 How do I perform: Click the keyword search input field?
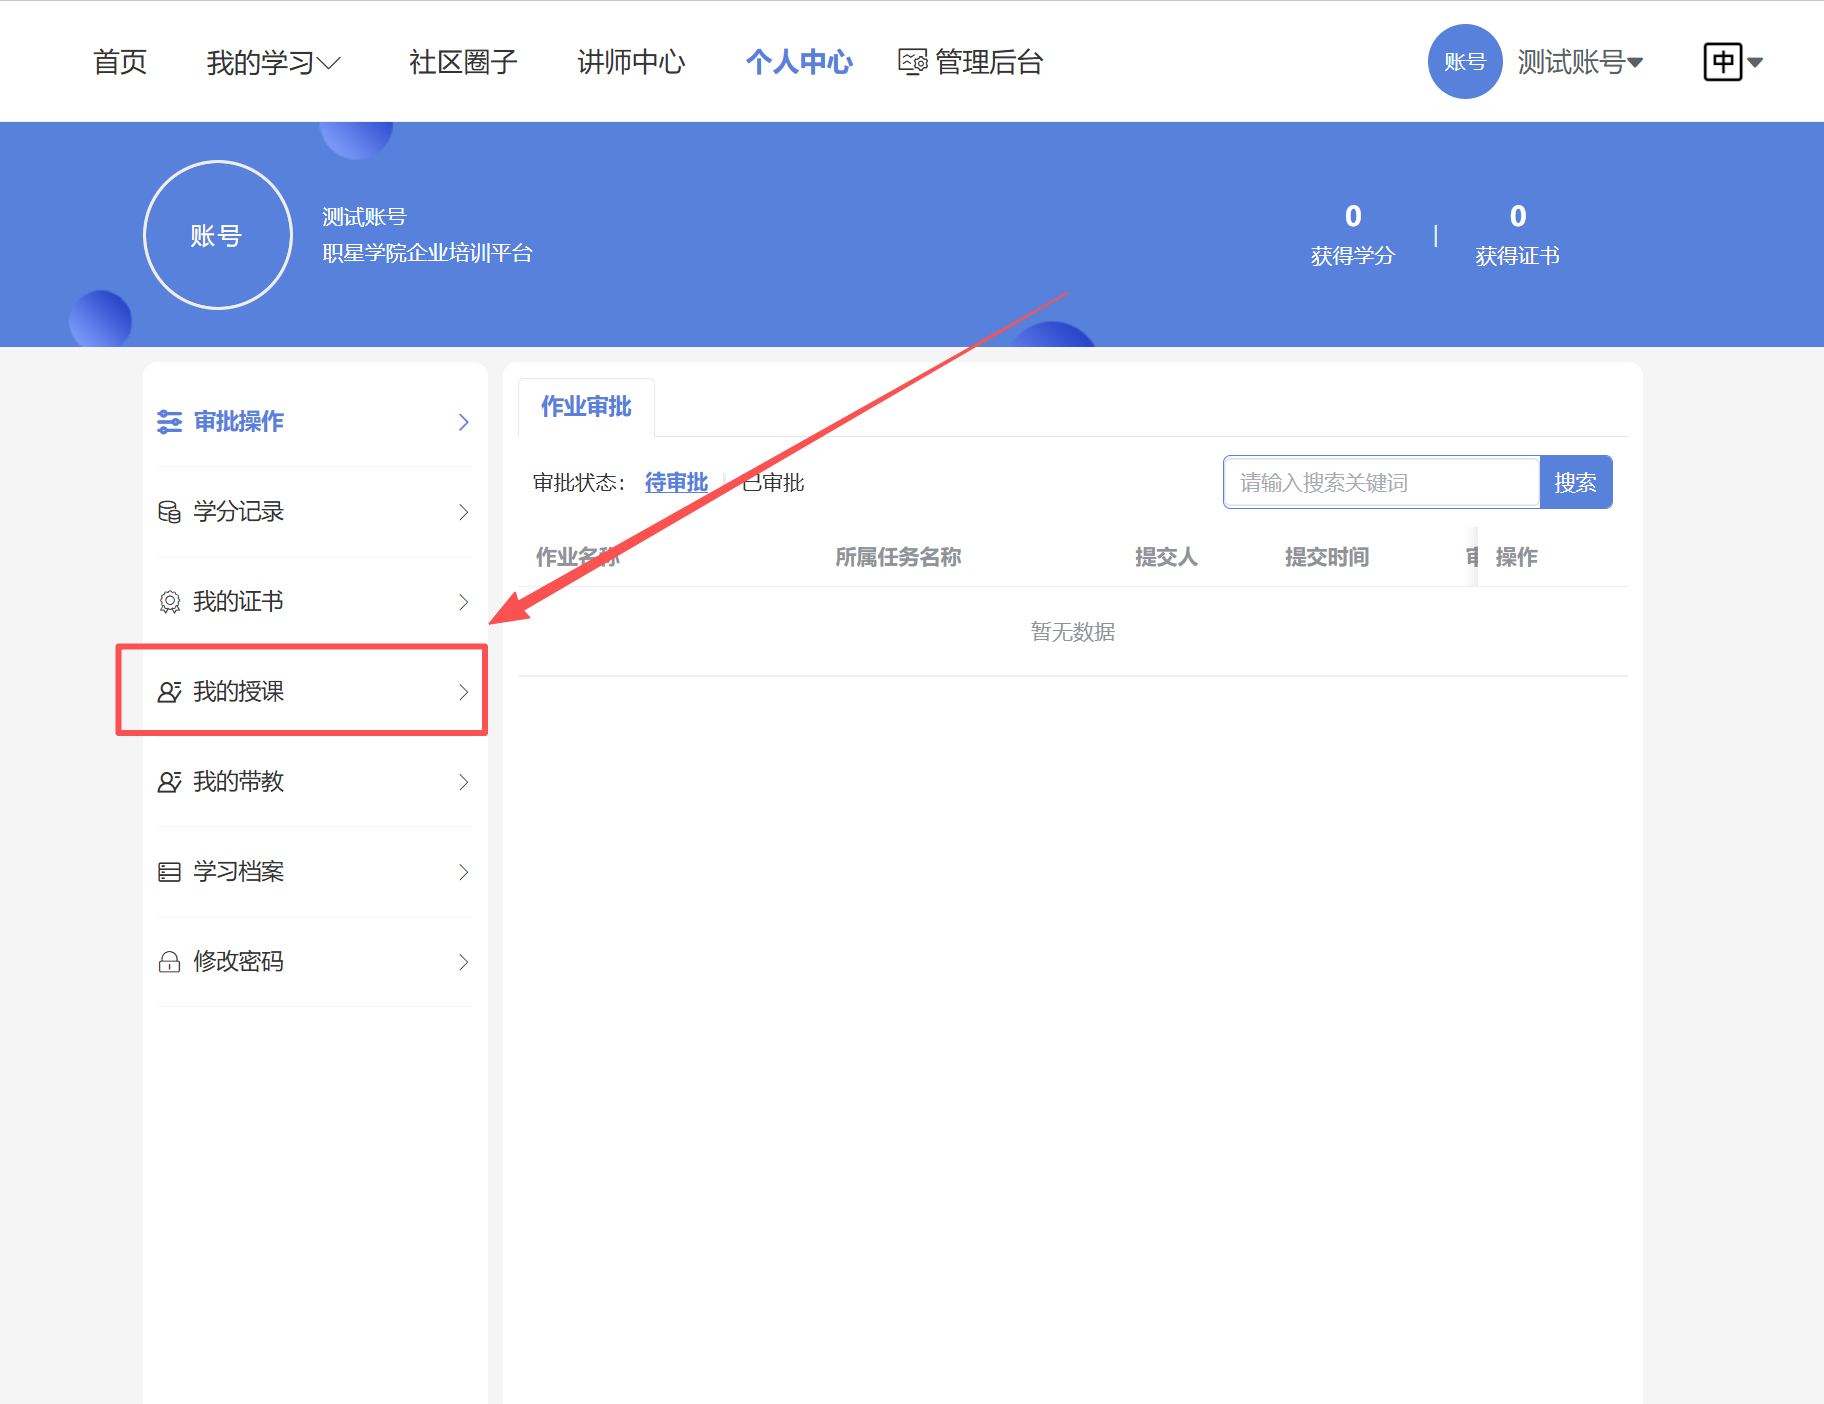tap(1381, 482)
